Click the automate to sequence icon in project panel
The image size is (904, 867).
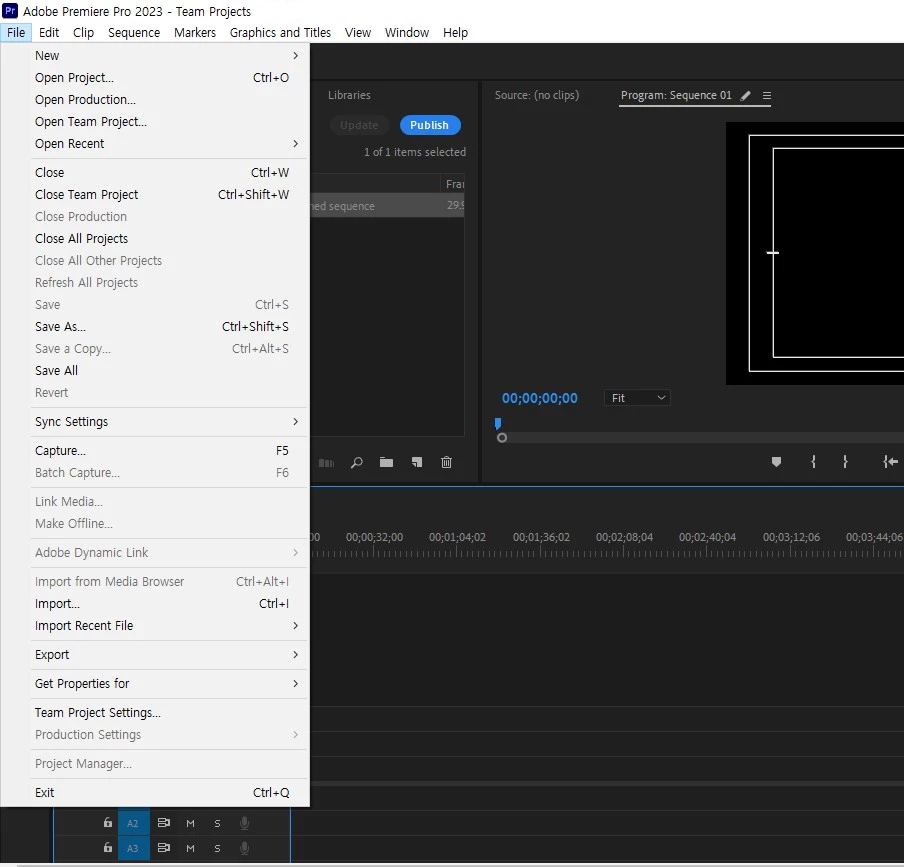pos(326,463)
